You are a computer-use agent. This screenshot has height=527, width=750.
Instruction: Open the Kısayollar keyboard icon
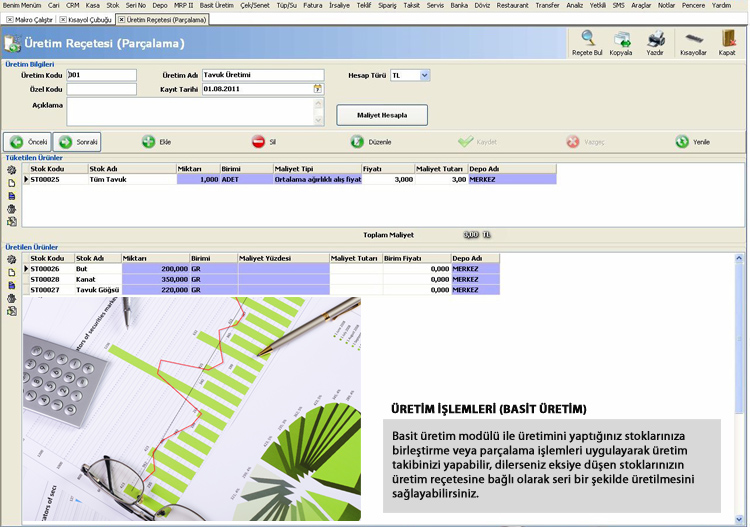click(693, 42)
